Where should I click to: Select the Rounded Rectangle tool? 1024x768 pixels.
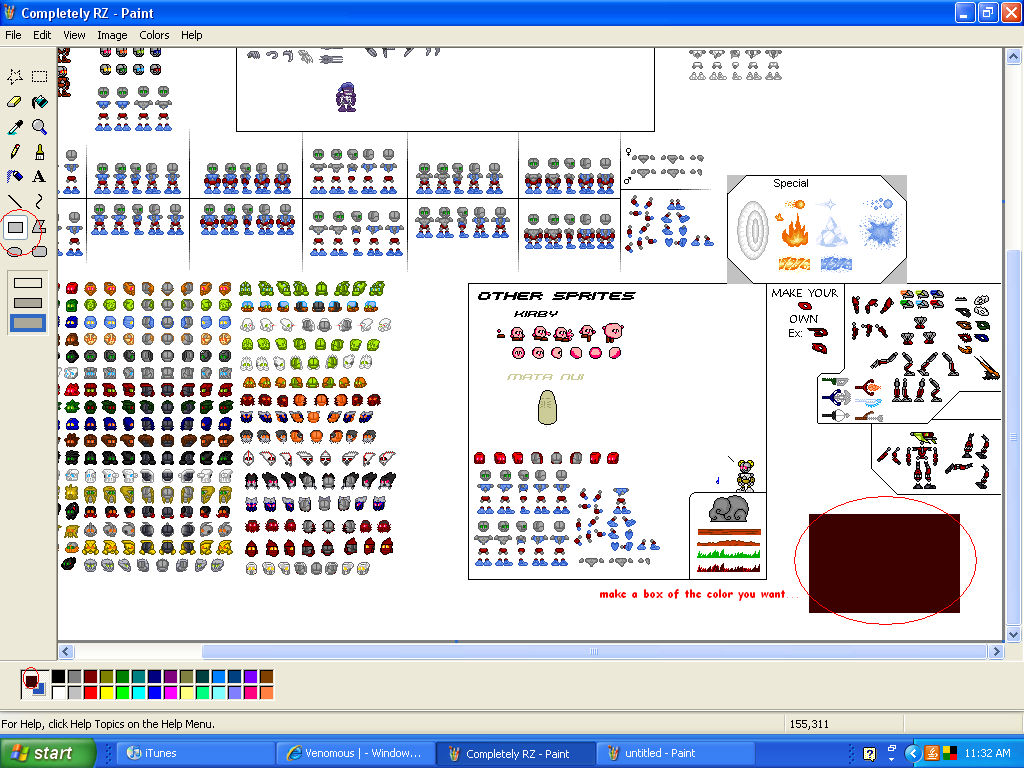click(39, 251)
